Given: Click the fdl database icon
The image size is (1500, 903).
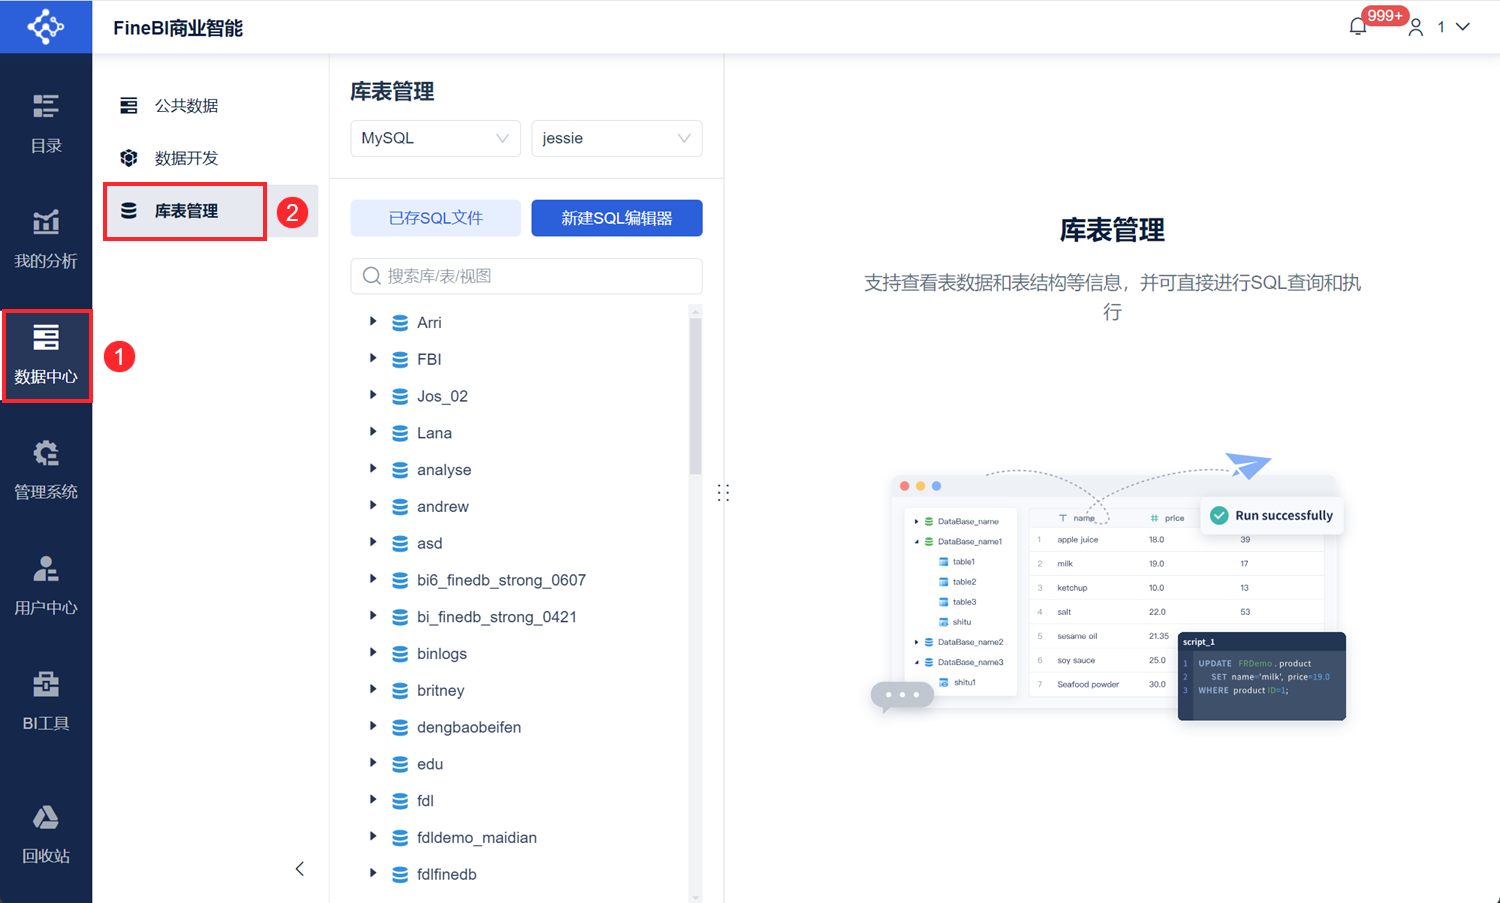Looking at the screenshot, I should pyautogui.click(x=400, y=801).
